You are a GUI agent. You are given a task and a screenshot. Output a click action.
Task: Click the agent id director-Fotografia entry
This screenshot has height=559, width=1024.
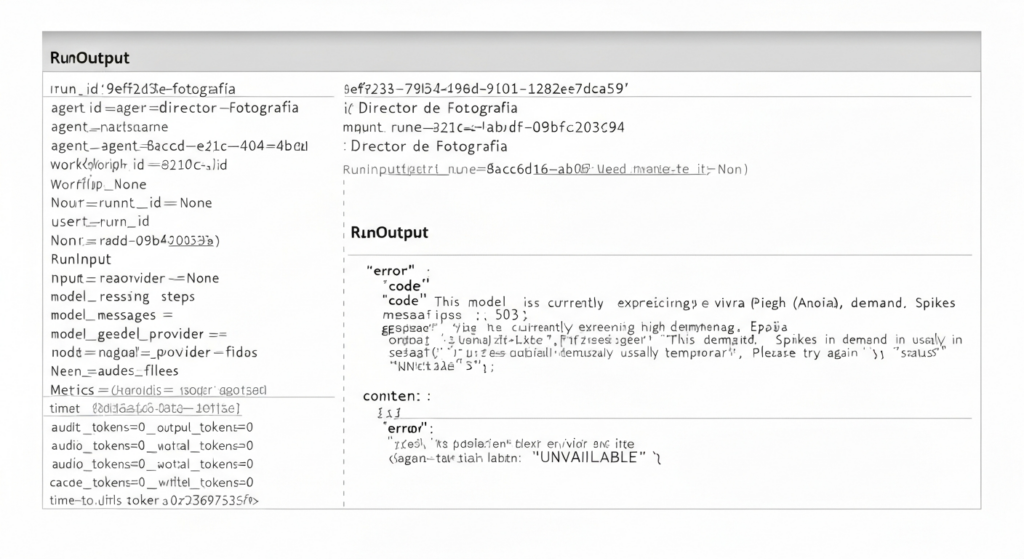[x=174, y=108]
